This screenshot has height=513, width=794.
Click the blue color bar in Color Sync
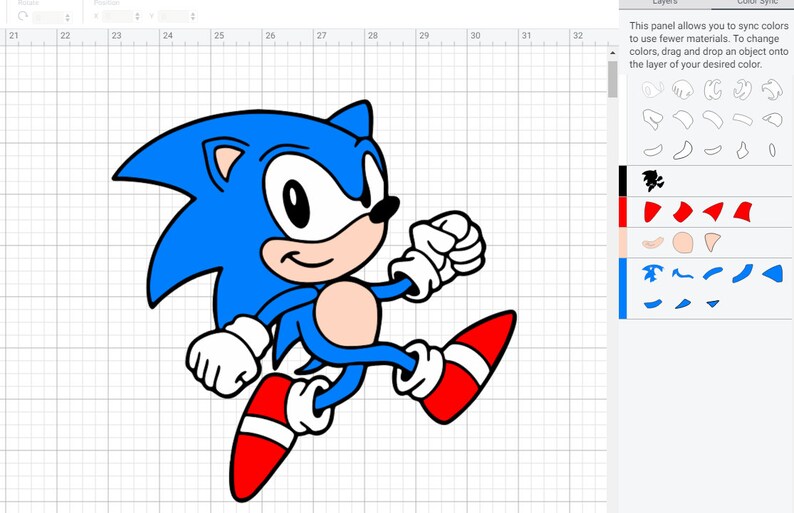623,289
